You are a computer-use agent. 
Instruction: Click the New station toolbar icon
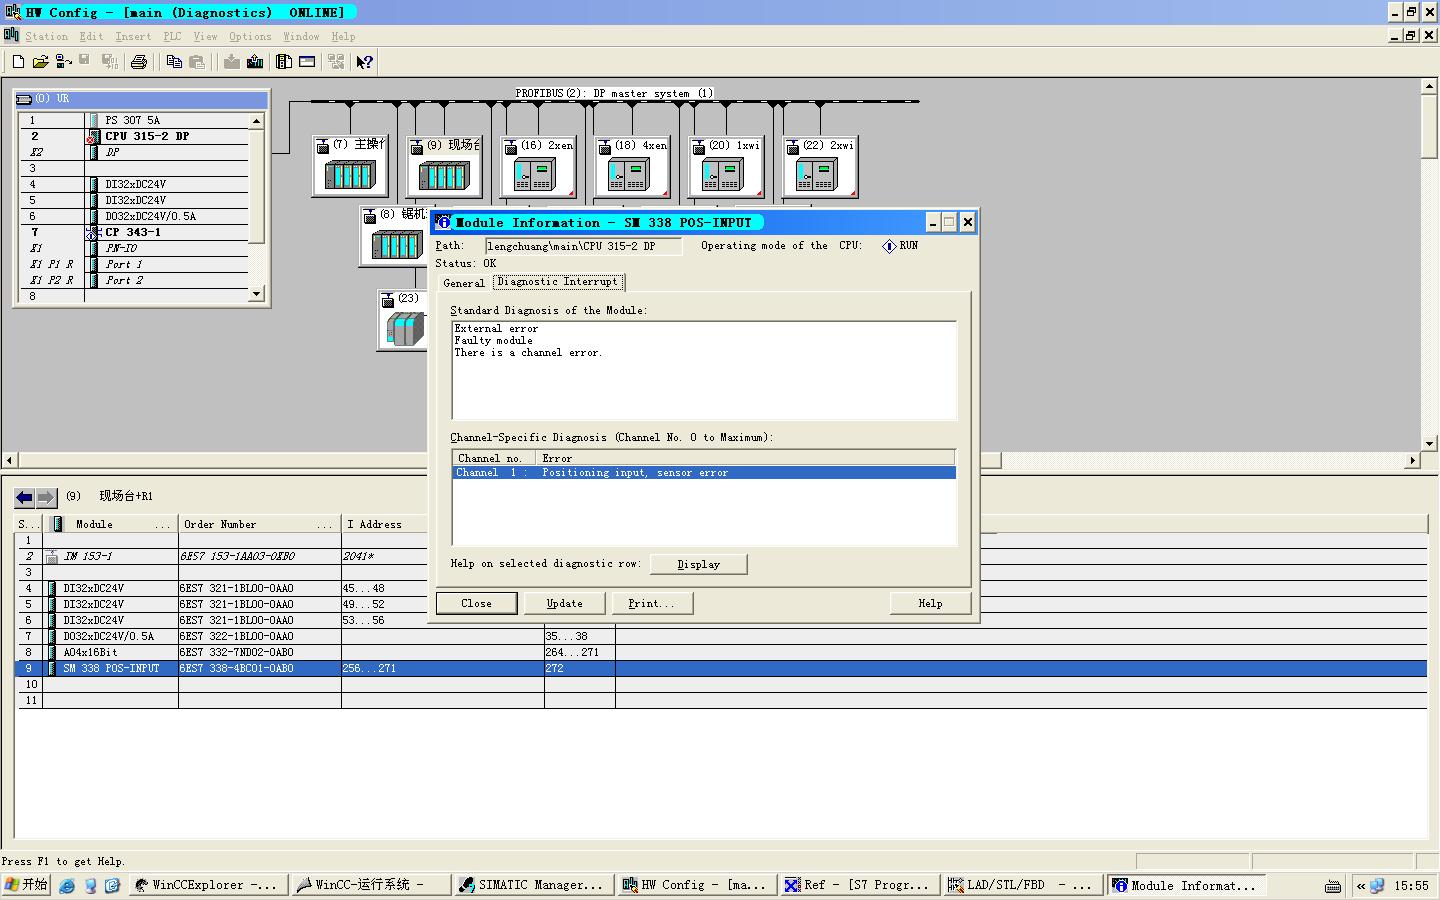click(x=18, y=62)
